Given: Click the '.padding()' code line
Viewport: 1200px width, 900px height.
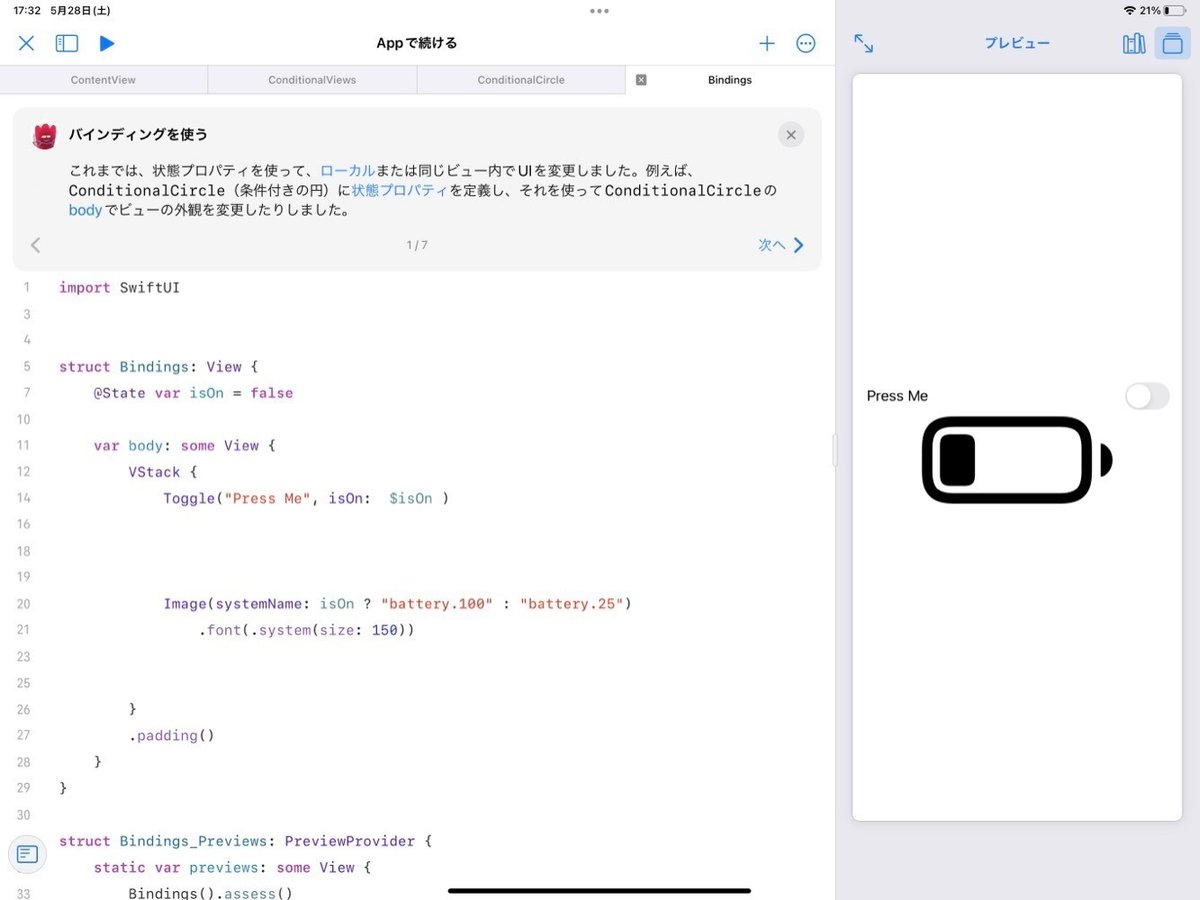Looking at the screenshot, I should [171, 735].
